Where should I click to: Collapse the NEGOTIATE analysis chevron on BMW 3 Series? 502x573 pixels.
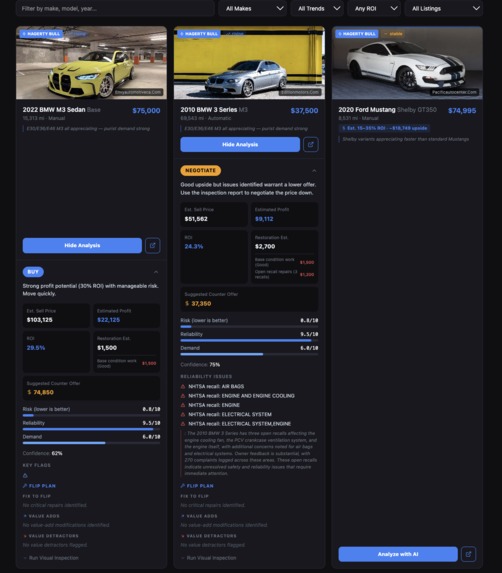[314, 171]
